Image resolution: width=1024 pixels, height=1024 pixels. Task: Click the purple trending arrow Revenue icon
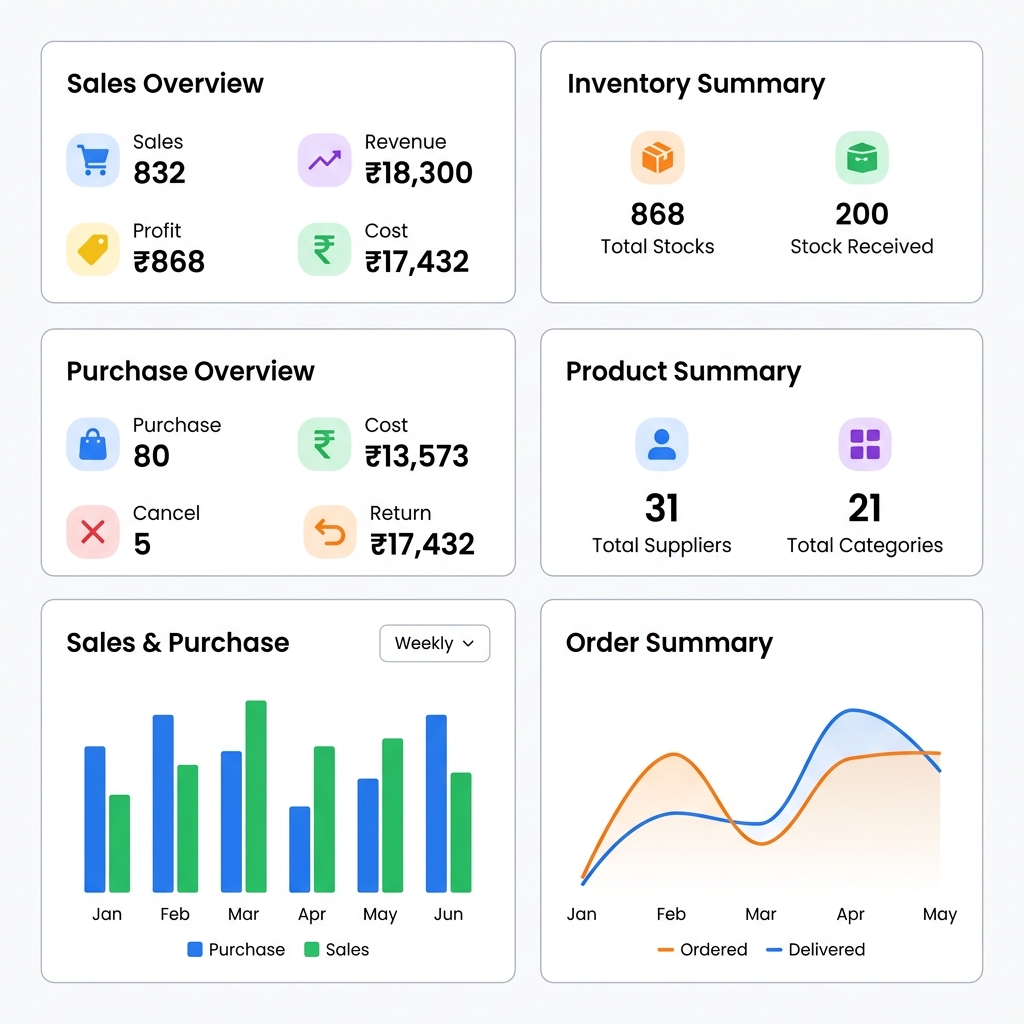[x=325, y=160]
